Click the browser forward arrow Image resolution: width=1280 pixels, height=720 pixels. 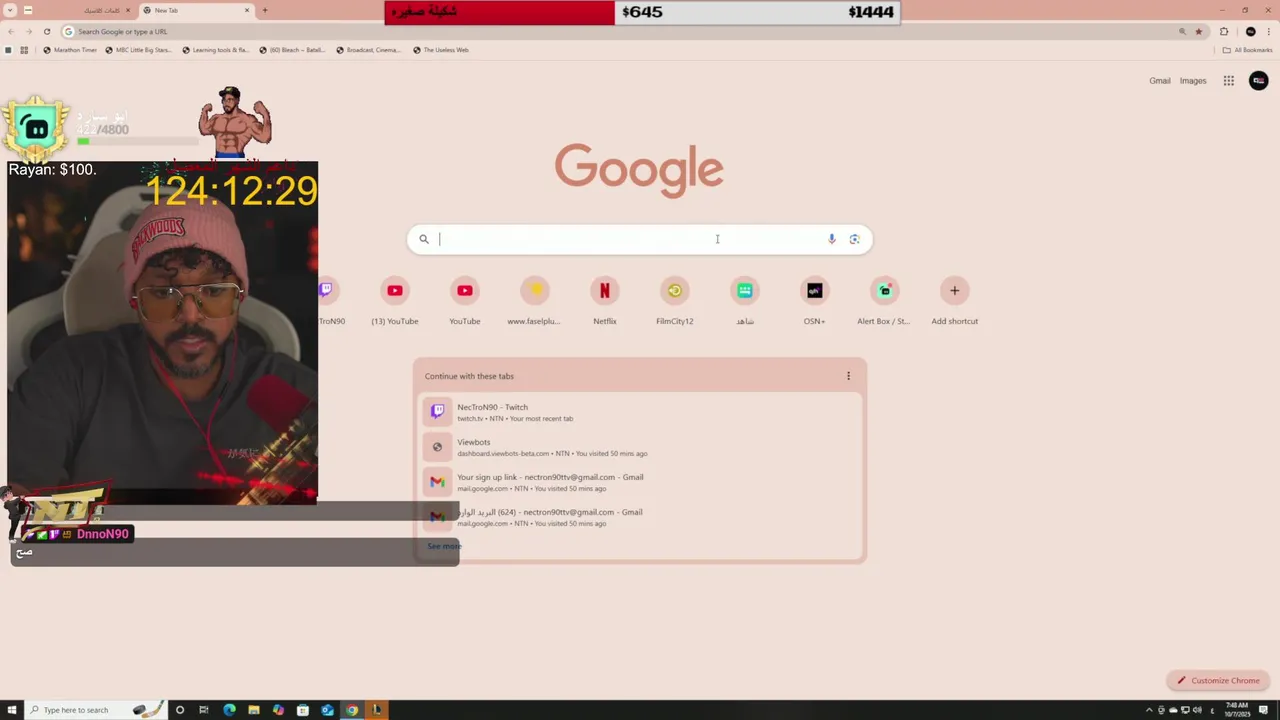(x=28, y=31)
